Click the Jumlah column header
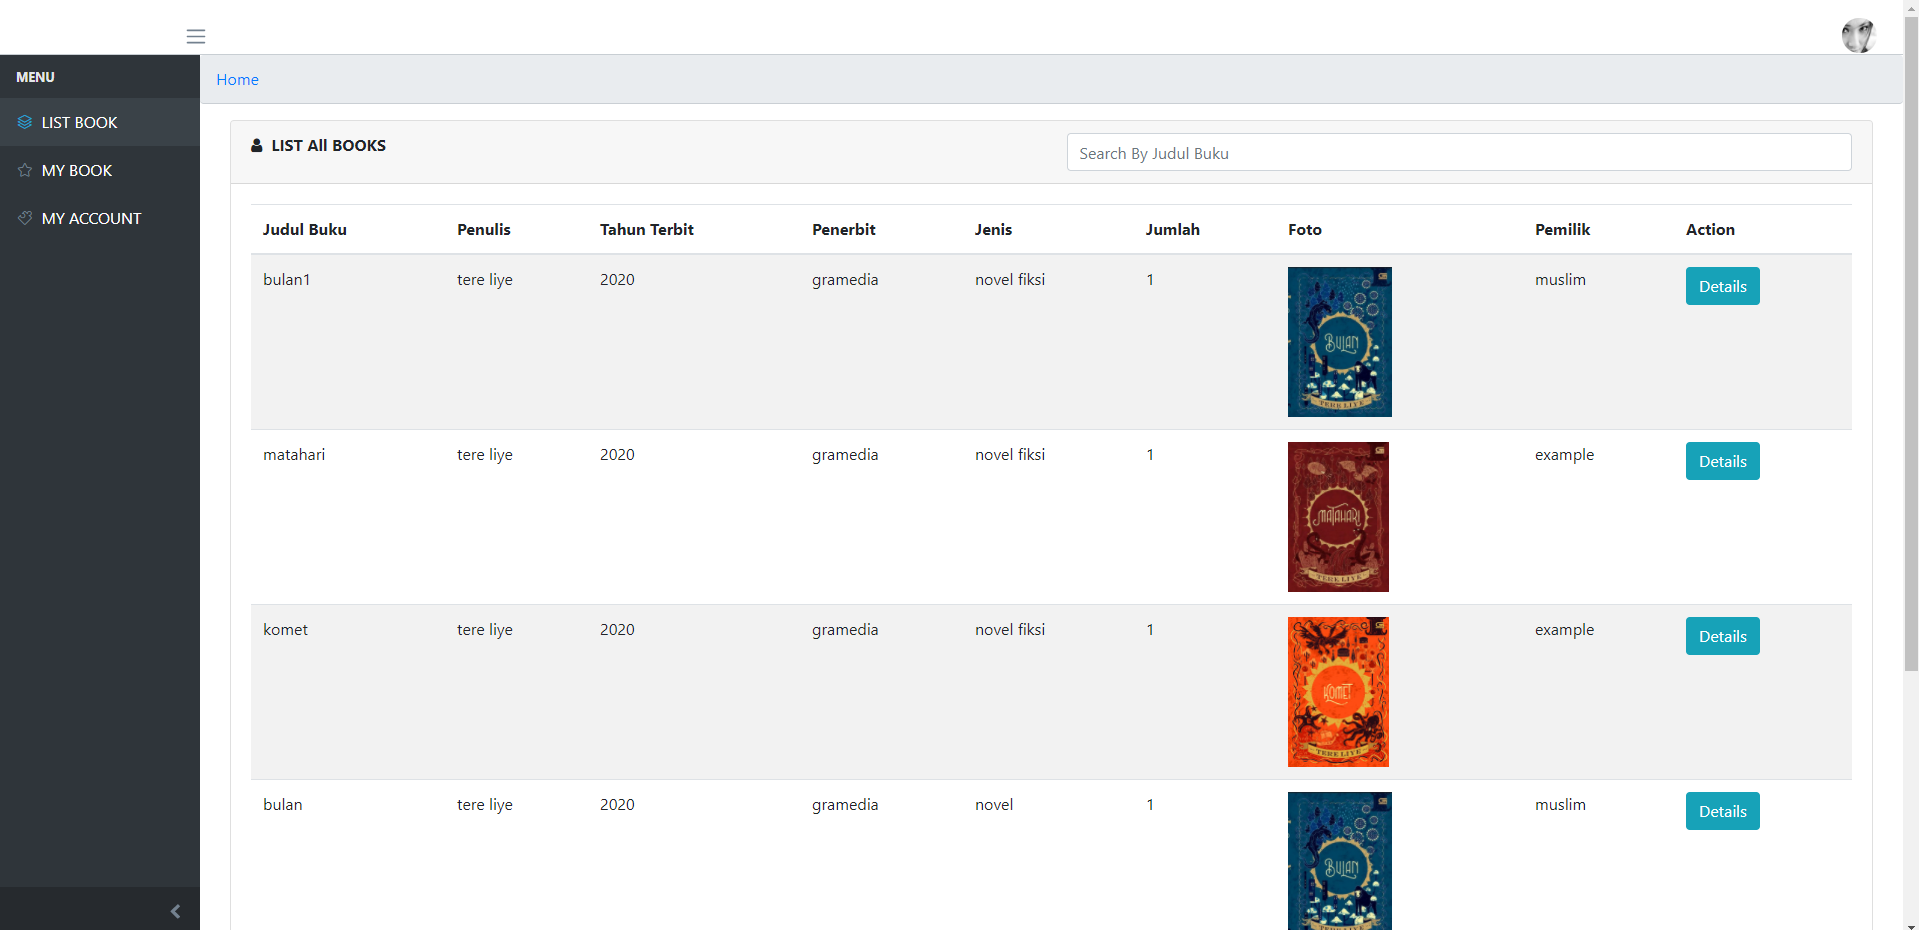Viewport: 1919px width, 930px height. [x=1173, y=229]
